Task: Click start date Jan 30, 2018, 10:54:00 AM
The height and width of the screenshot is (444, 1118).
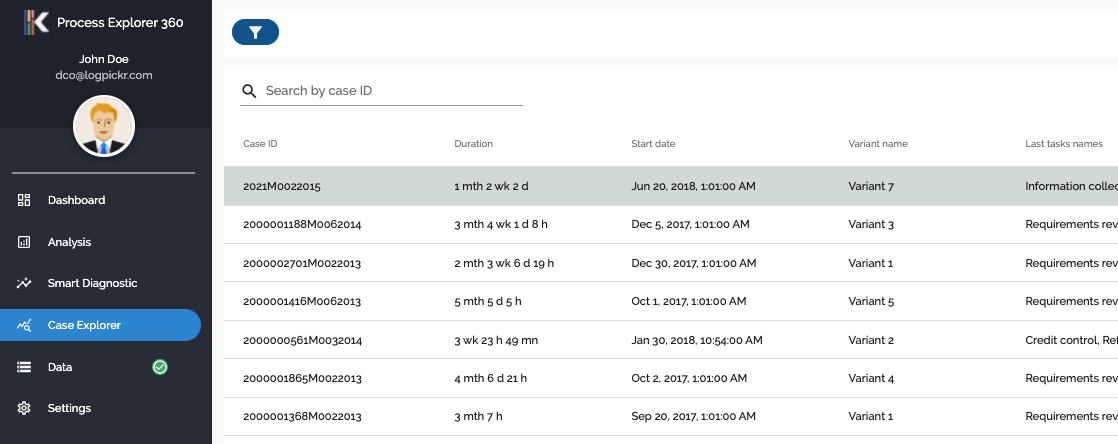Action: pyautogui.click(x=697, y=341)
